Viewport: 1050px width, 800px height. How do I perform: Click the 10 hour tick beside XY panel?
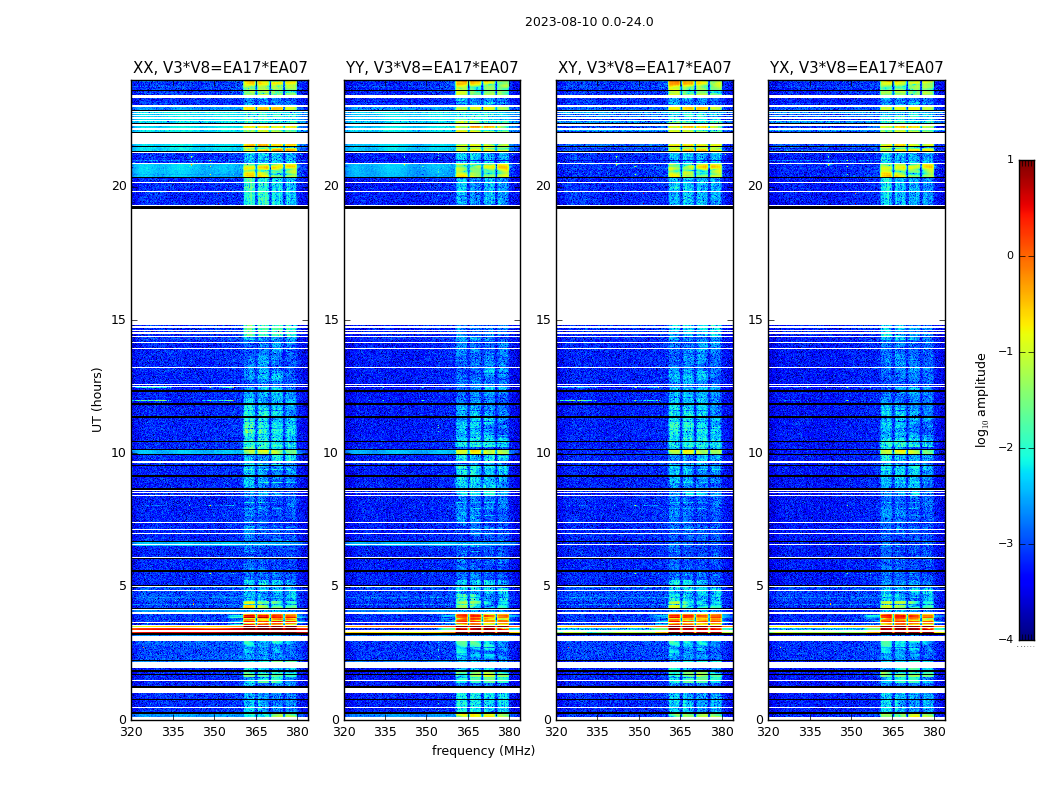(543, 453)
